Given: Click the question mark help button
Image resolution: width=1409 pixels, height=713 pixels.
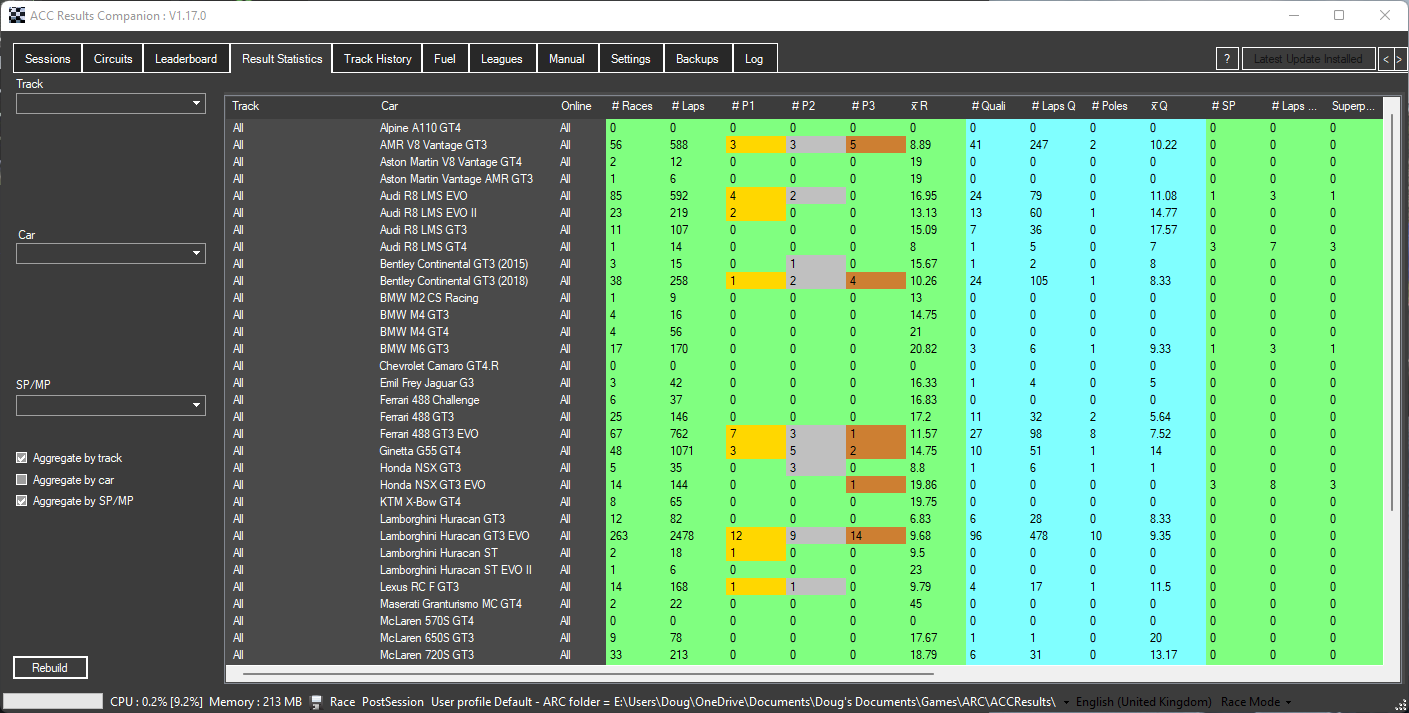Looking at the screenshot, I should (x=1228, y=59).
